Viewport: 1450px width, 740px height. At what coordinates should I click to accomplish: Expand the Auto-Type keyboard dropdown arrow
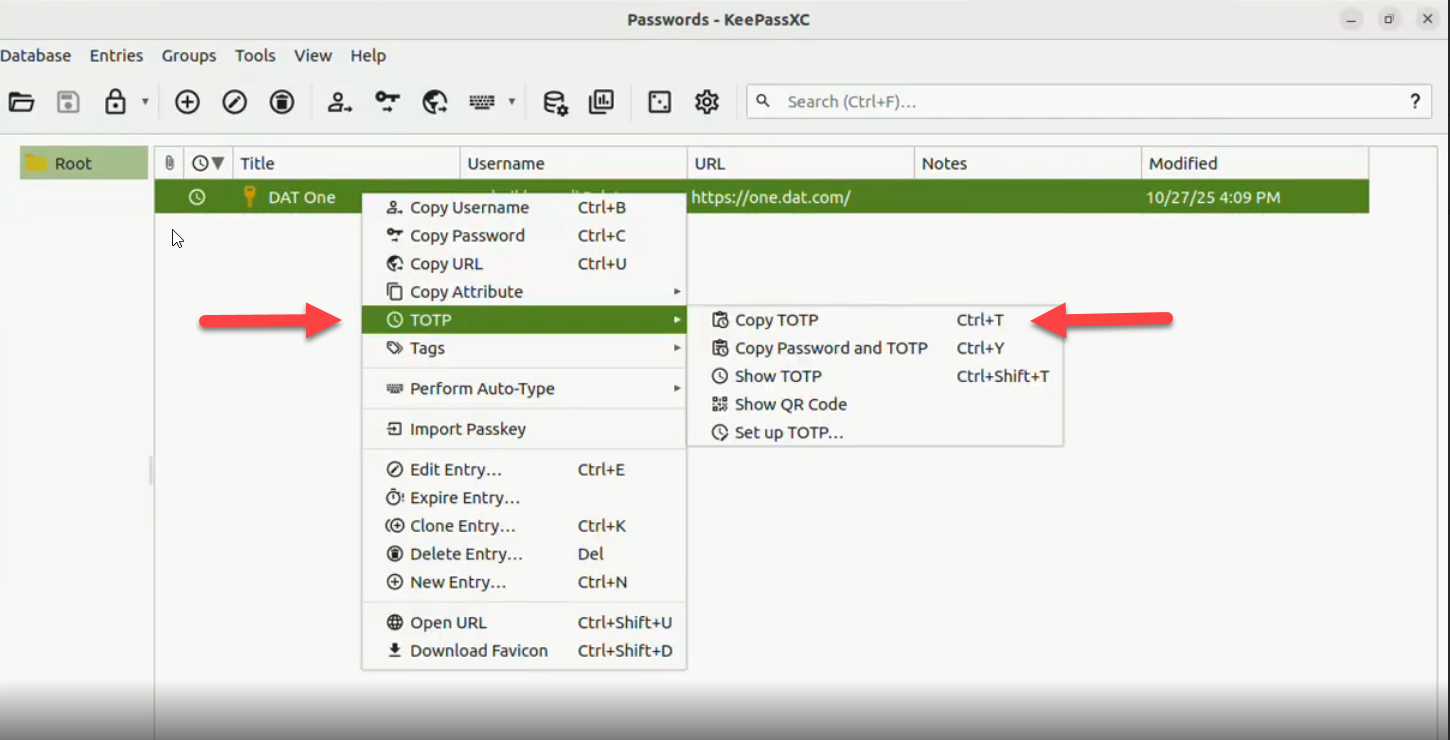pos(512,102)
